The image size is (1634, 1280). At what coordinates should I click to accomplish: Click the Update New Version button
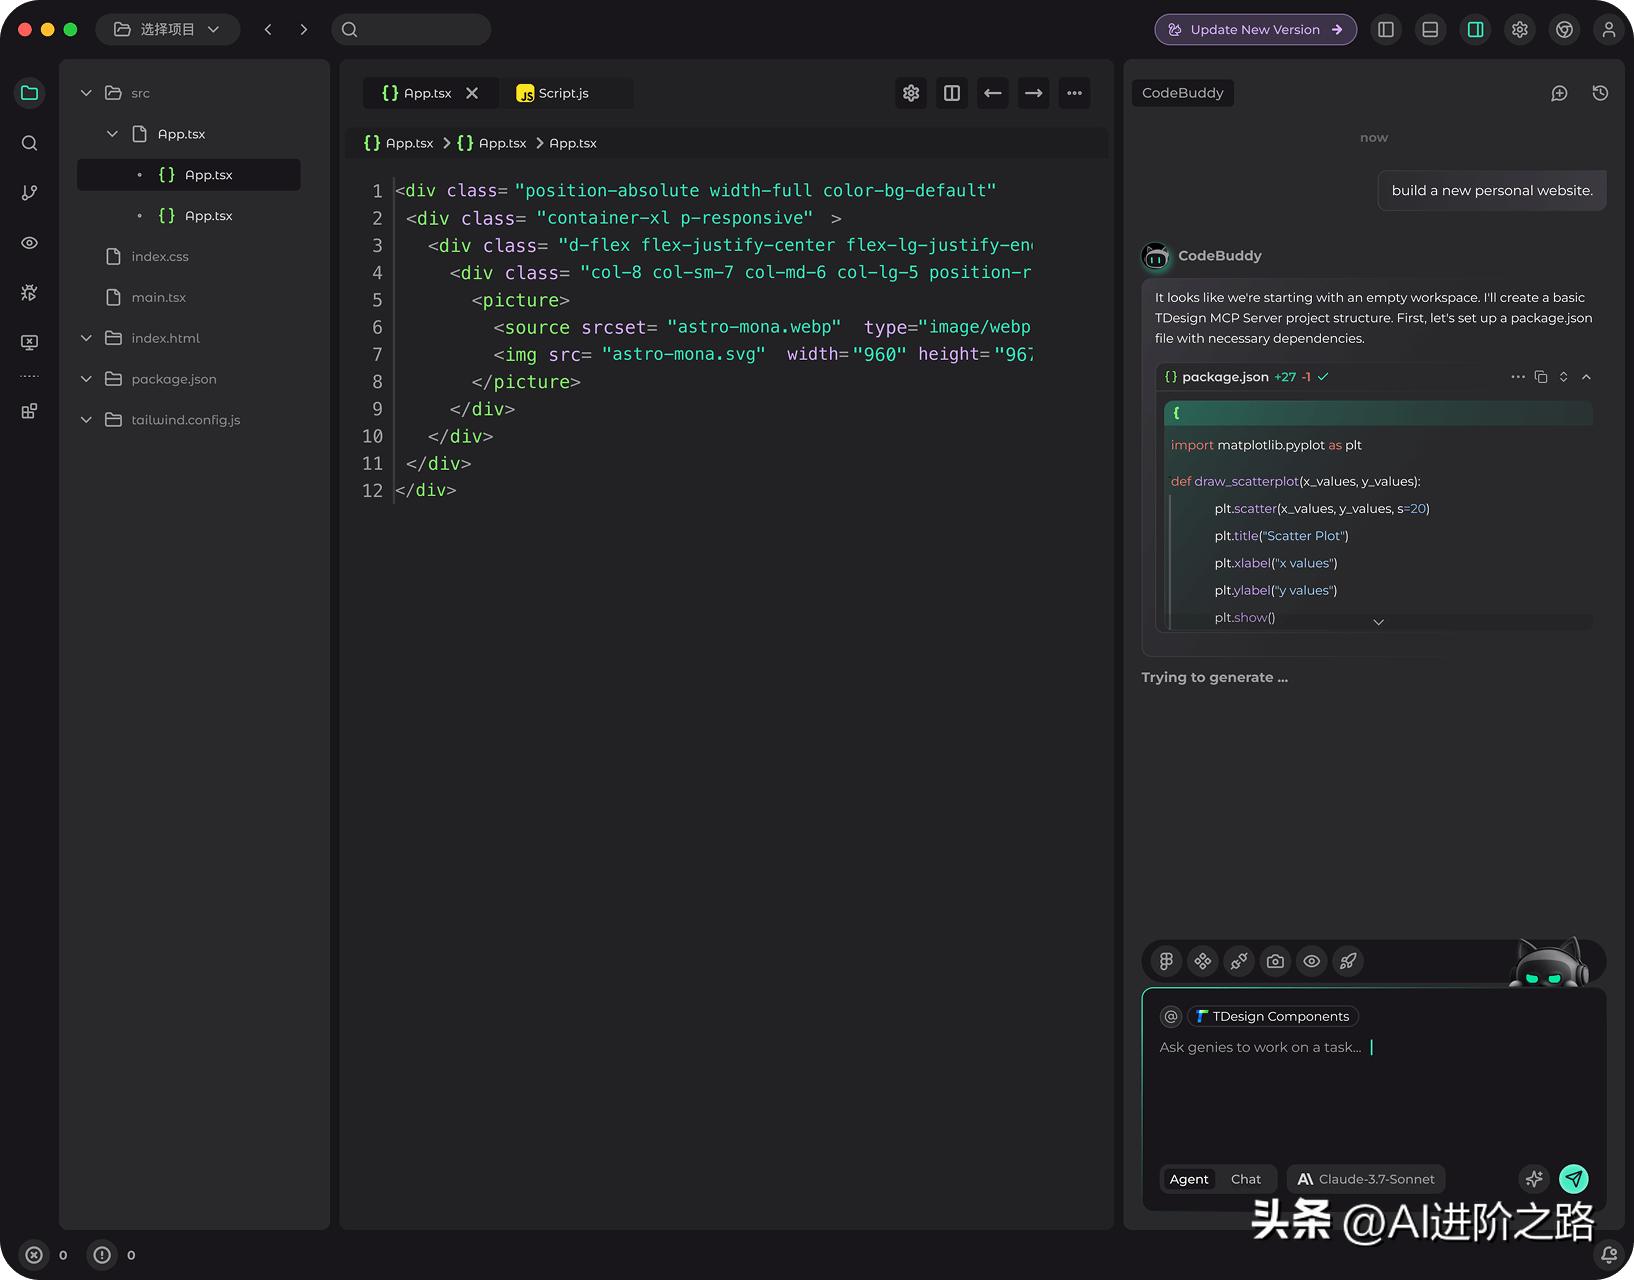click(1255, 29)
